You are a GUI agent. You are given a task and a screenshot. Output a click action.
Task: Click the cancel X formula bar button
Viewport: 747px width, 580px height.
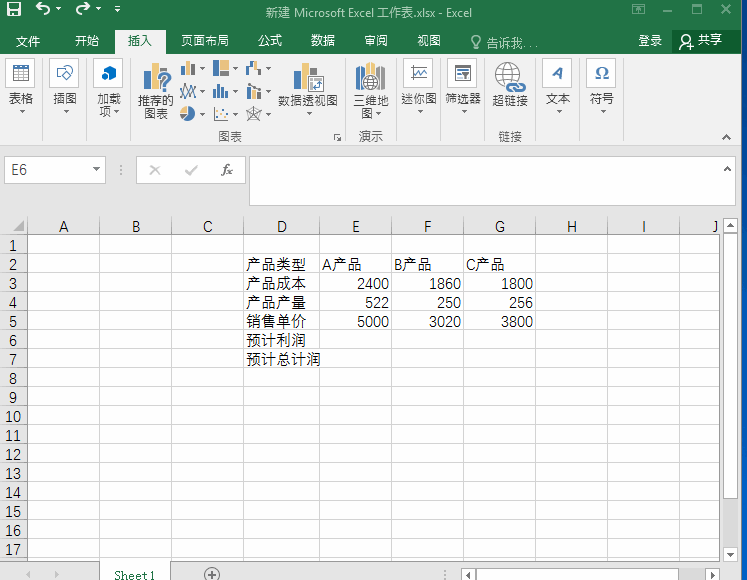155,170
